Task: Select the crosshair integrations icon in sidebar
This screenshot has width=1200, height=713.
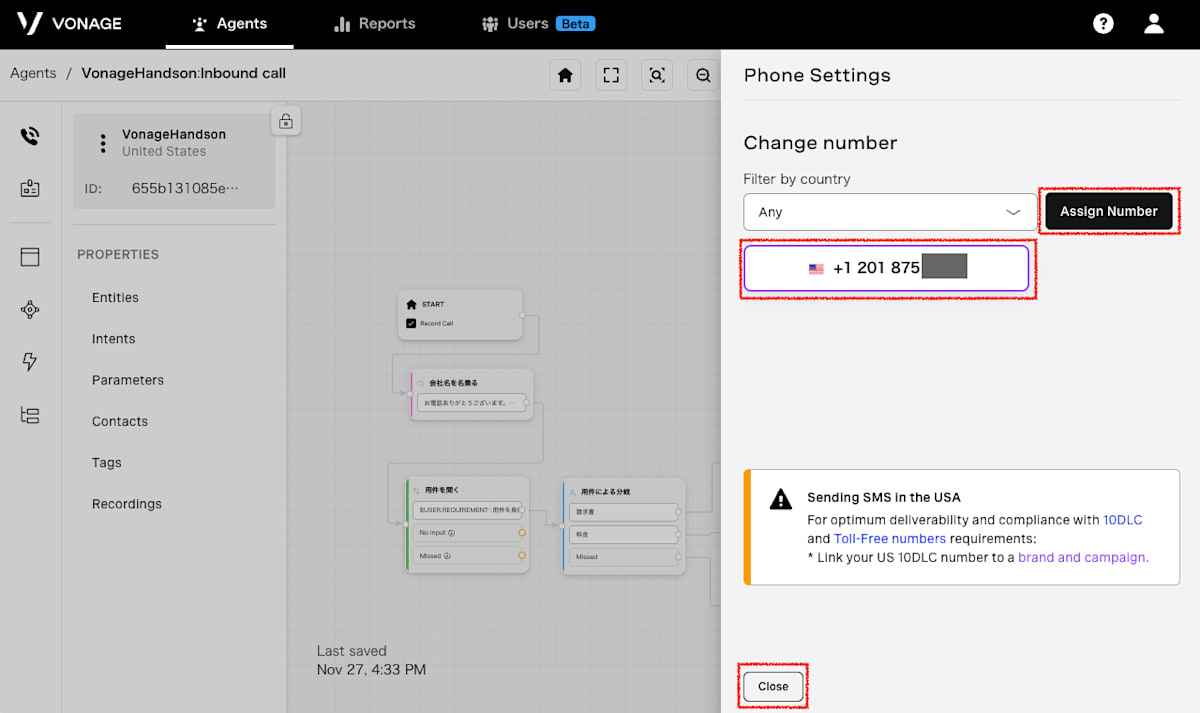Action: pyautogui.click(x=30, y=310)
